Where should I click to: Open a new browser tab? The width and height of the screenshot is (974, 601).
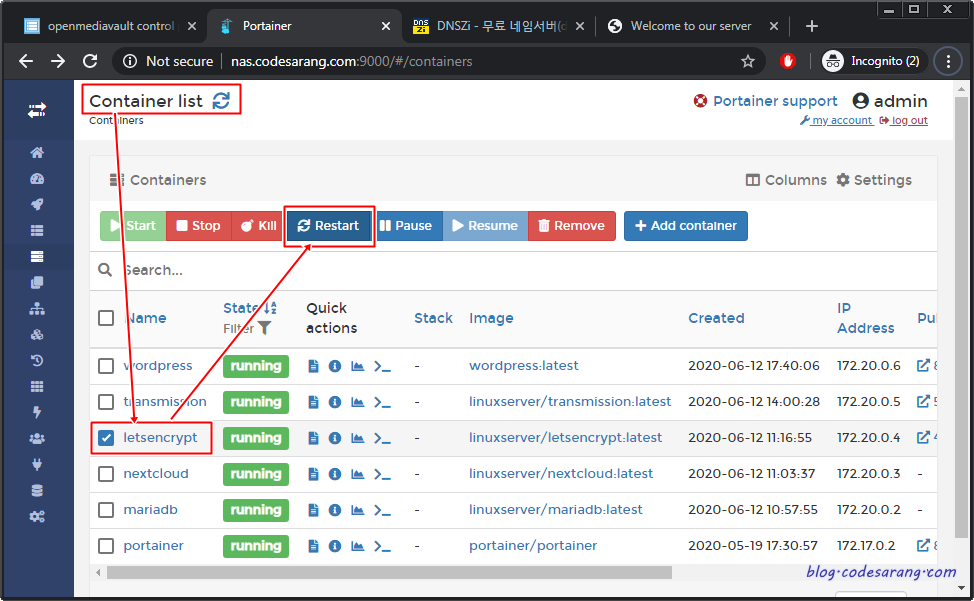click(811, 26)
